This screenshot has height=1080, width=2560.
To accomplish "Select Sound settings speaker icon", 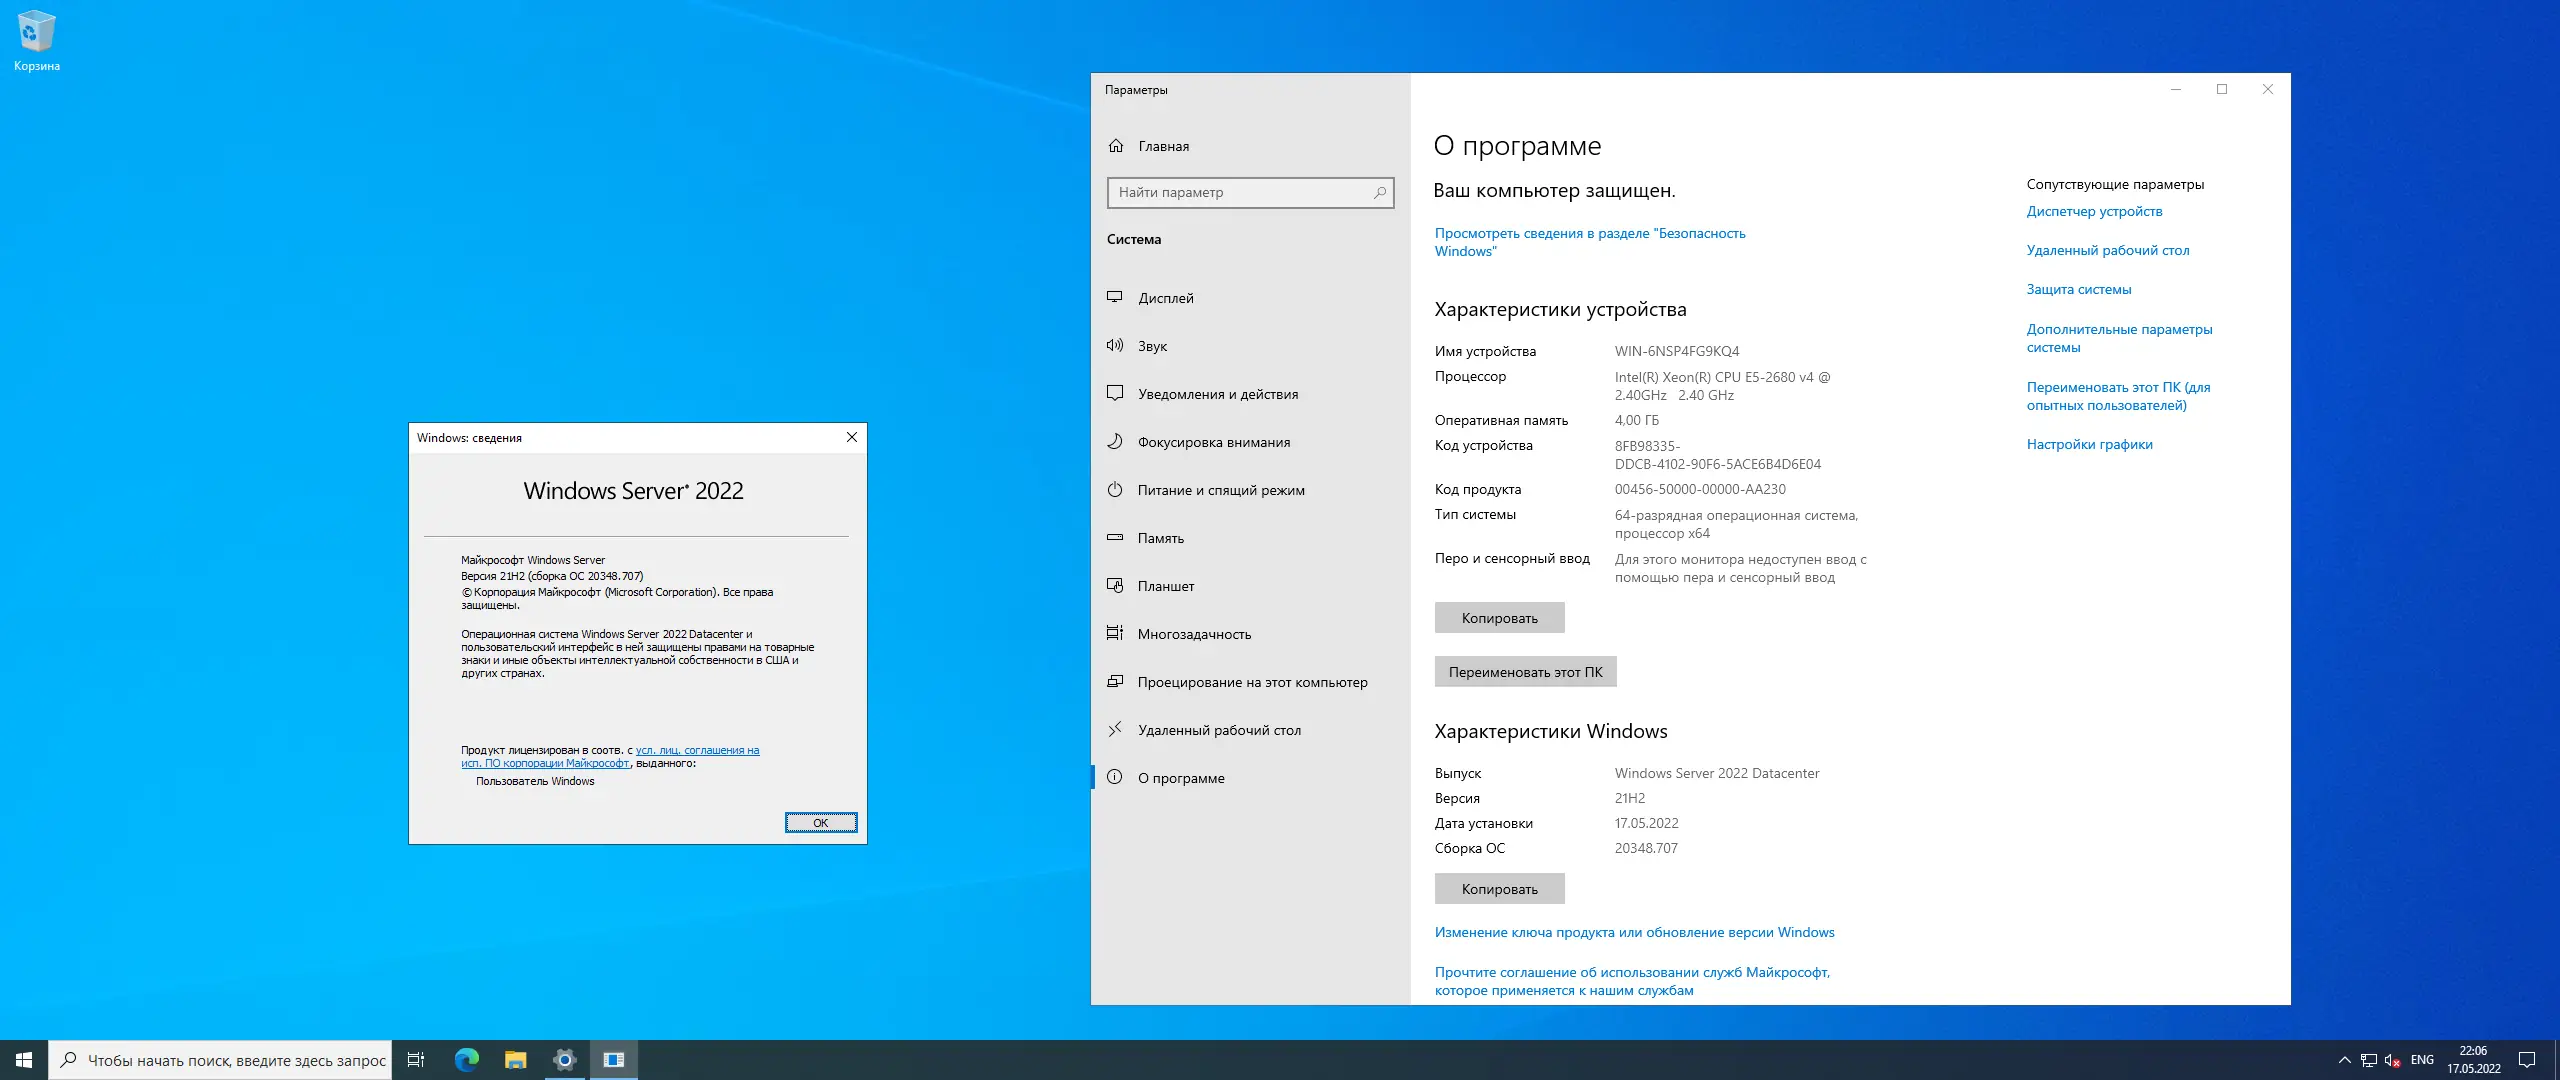I will [1115, 346].
